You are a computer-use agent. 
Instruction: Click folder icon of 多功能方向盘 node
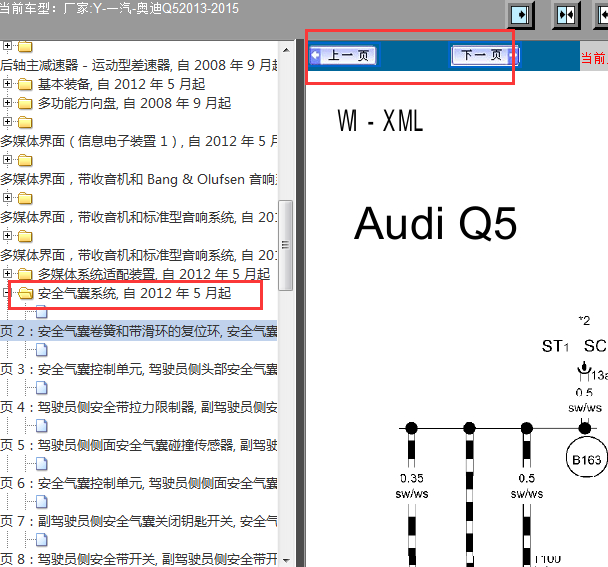(x=25, y=103)
